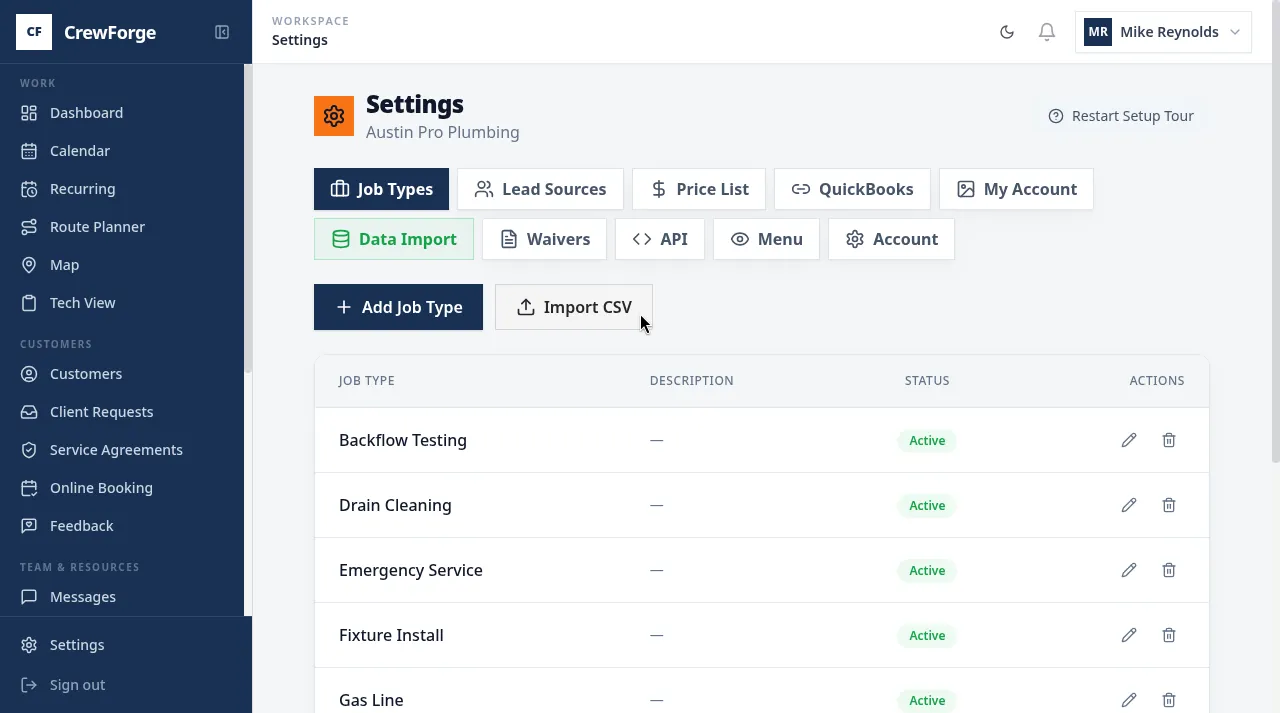The height and width of the screenshot is (713, 1280).
Task: Switch to Menu tab
Action: (x=766, y=239)
